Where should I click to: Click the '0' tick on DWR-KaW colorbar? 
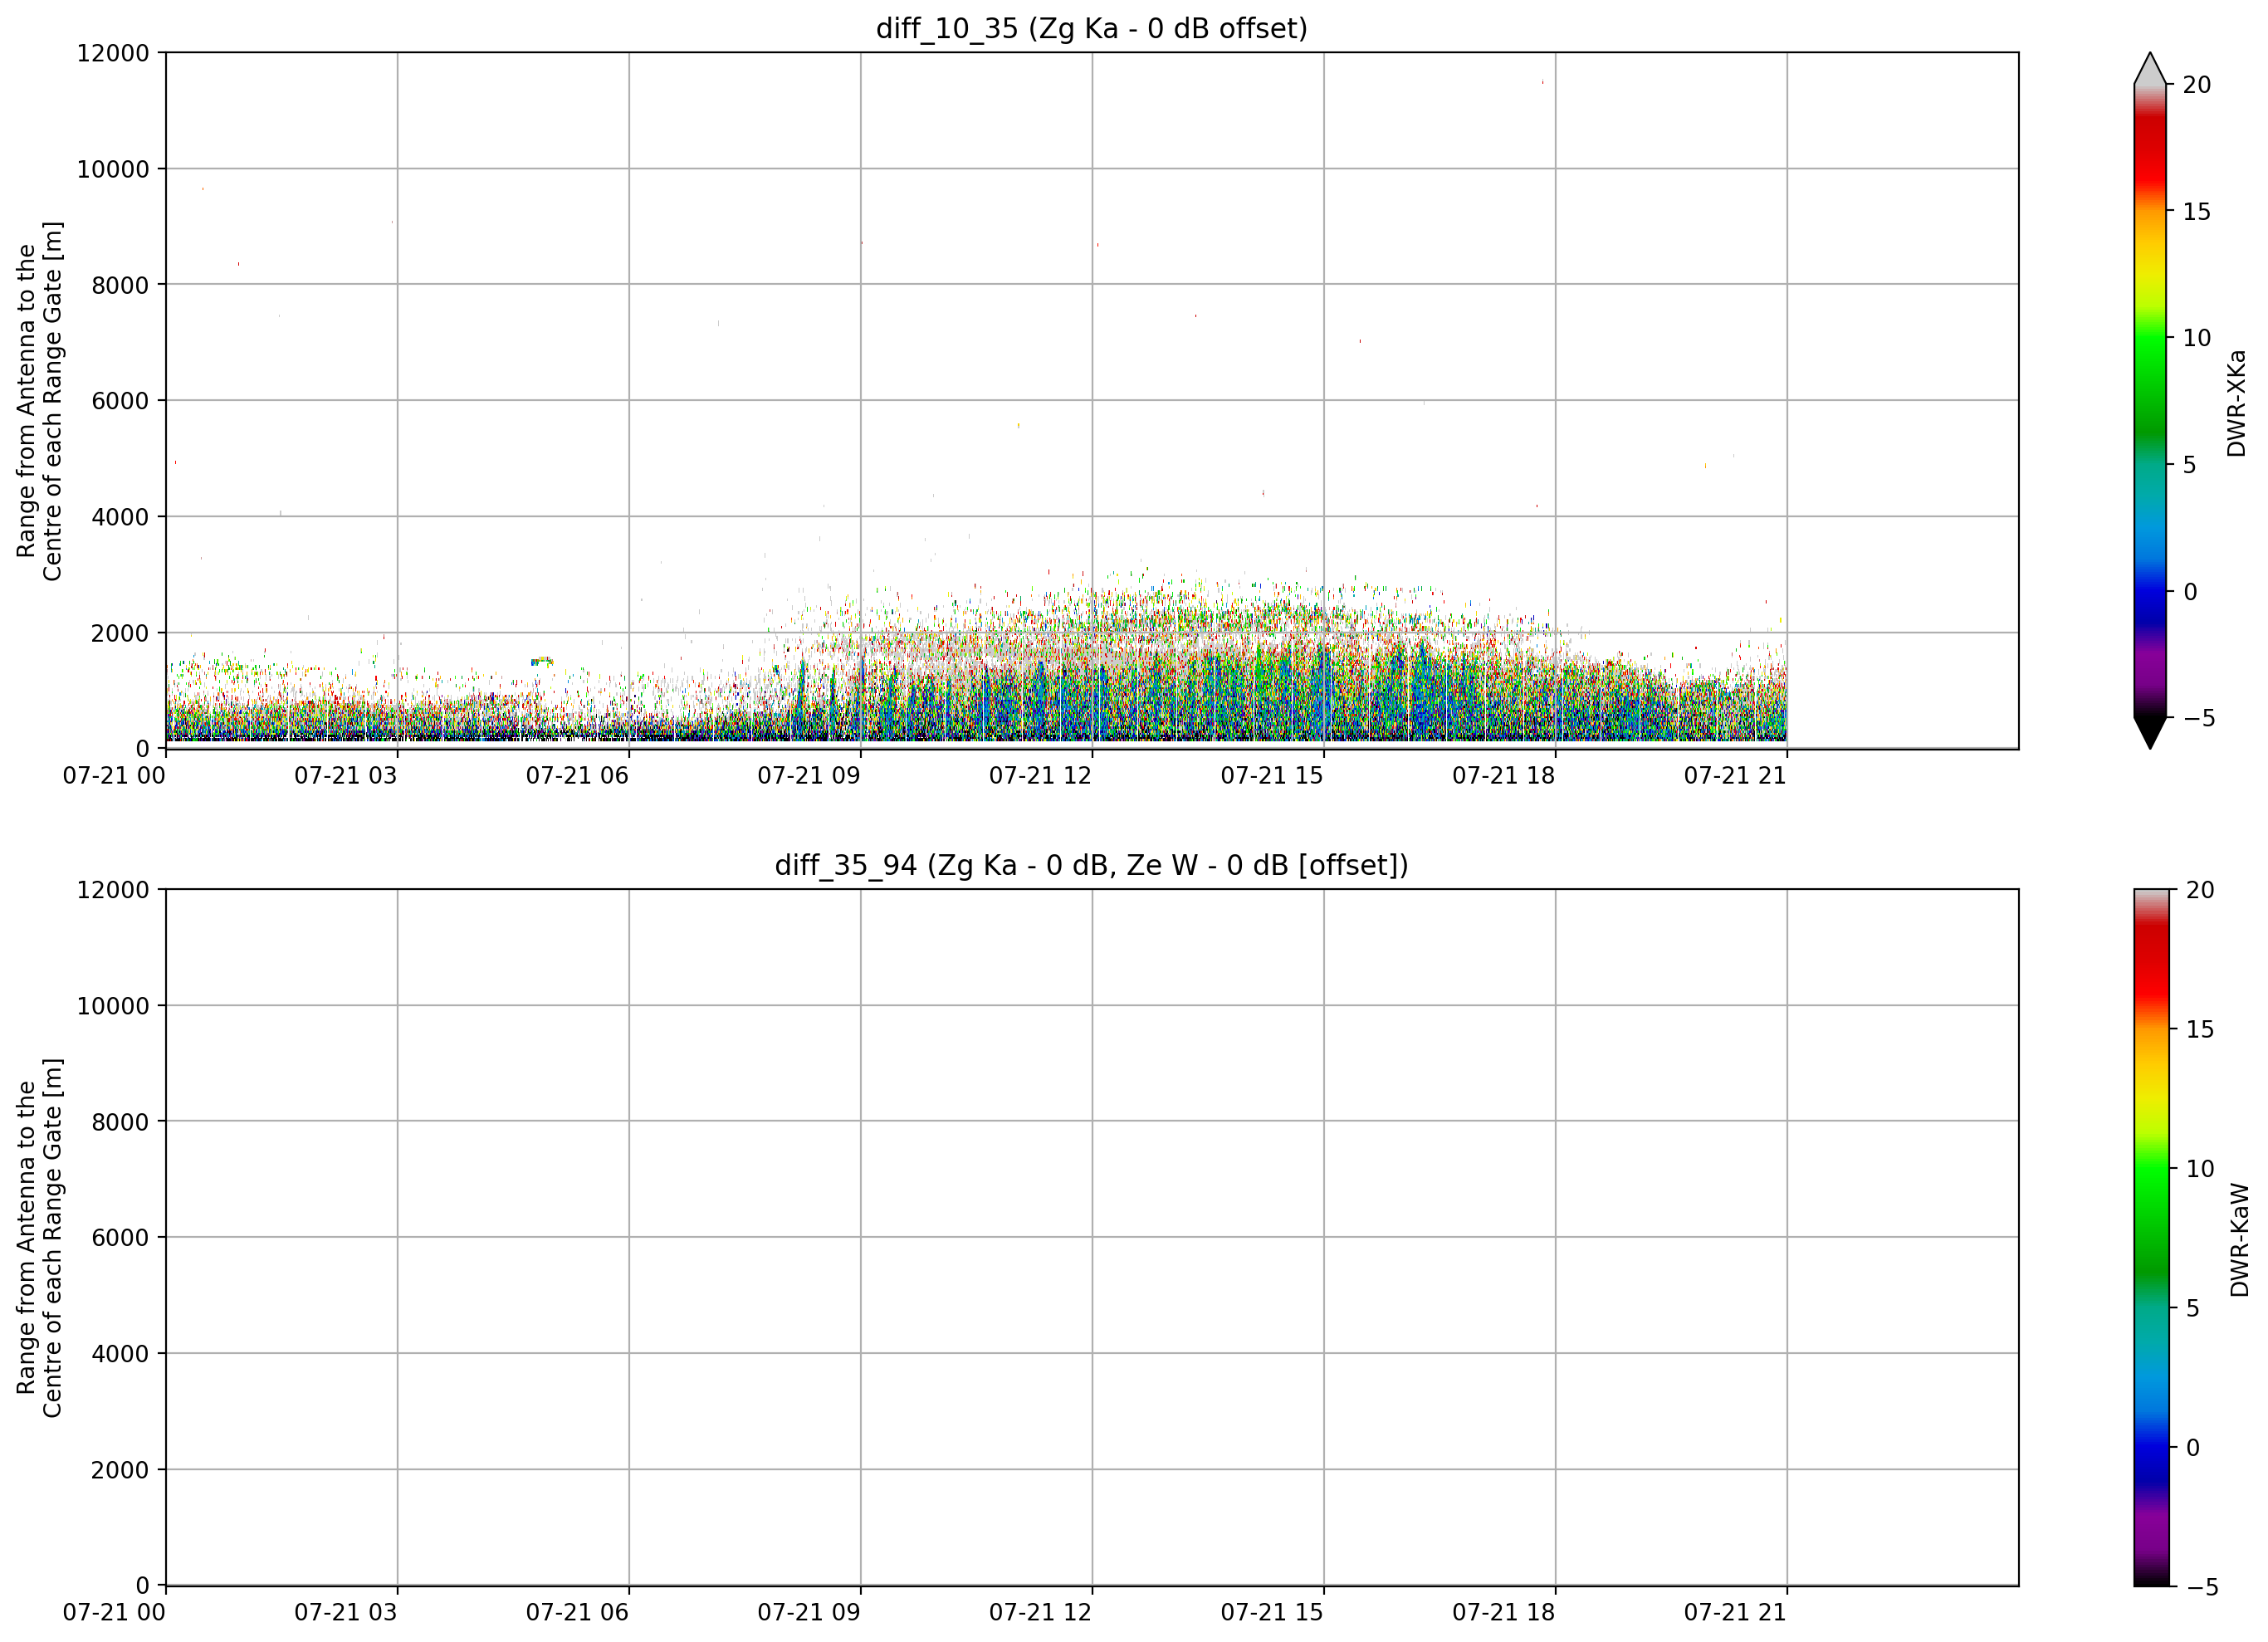point(2193,1447)
